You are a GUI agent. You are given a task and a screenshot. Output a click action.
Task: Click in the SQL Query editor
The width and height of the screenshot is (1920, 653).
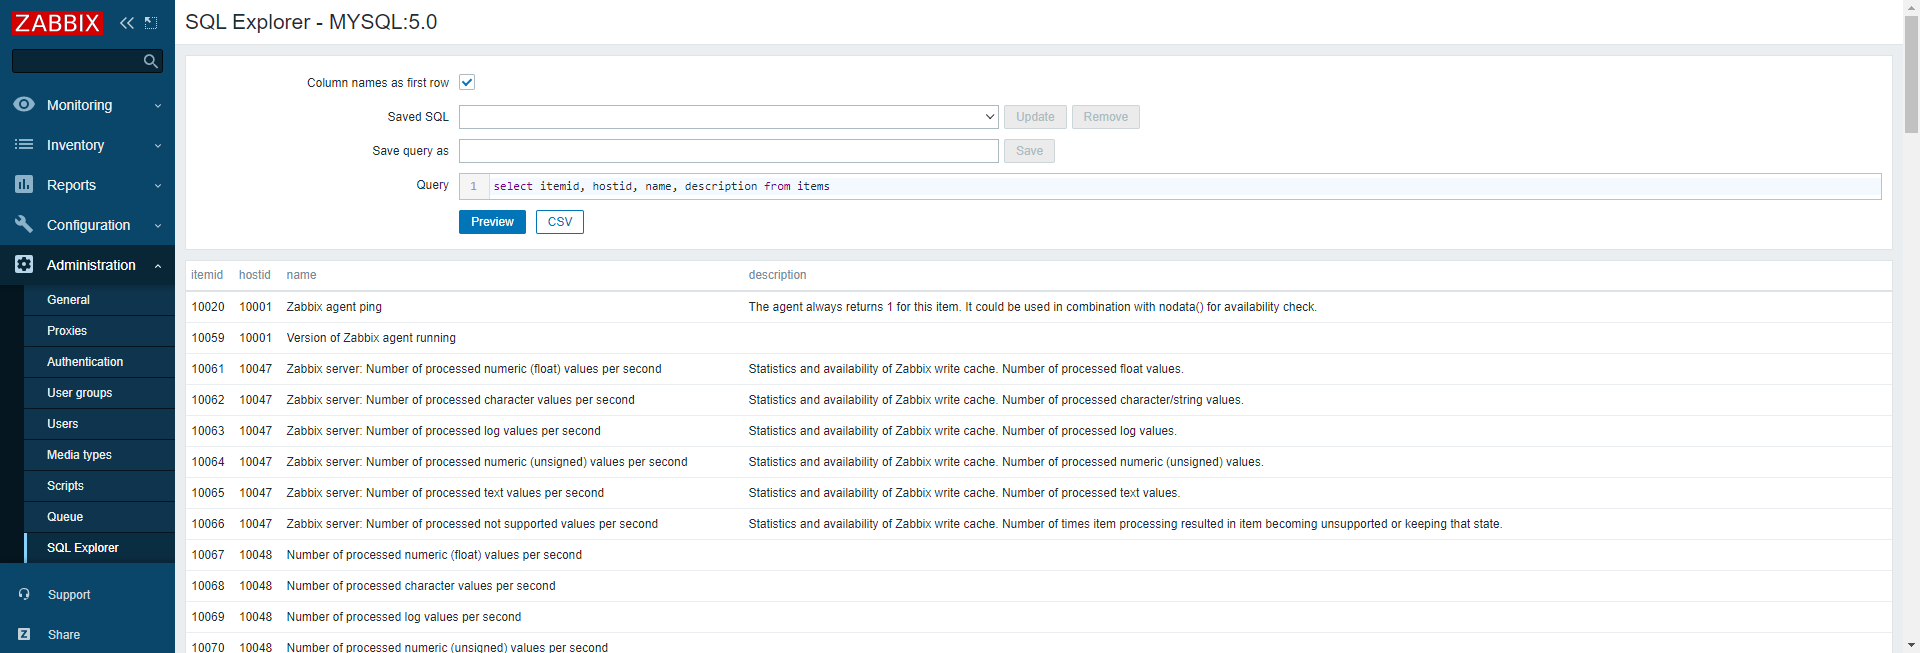[x=1184, y=186]
